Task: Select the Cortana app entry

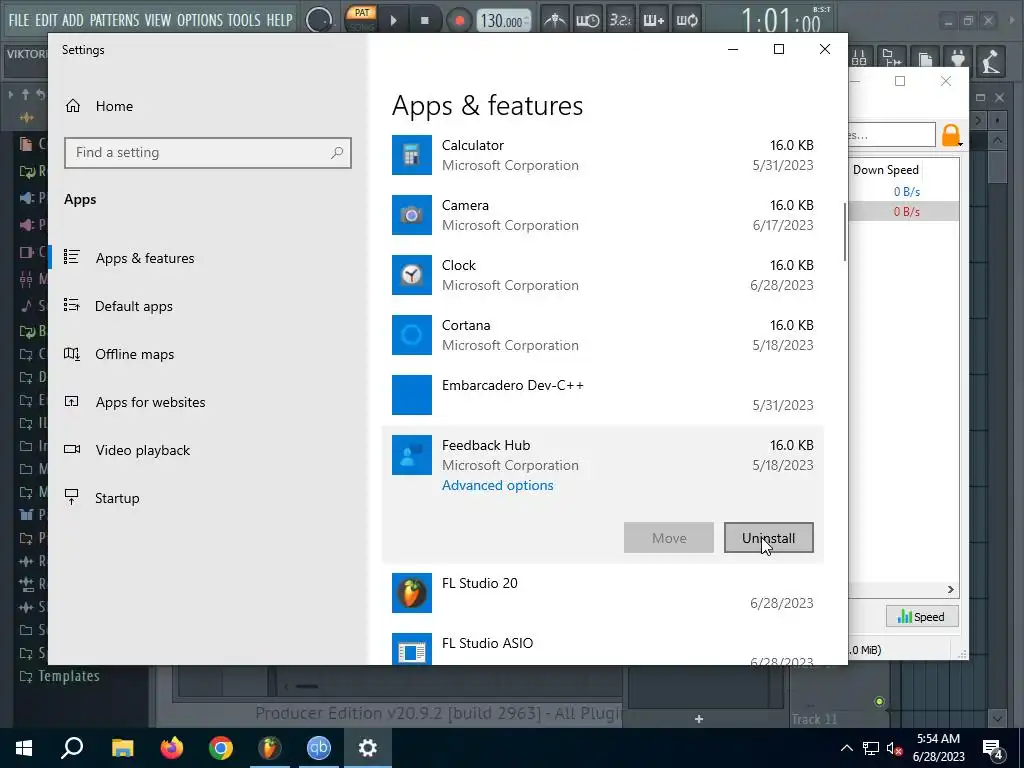Action: tap(603, 335)
